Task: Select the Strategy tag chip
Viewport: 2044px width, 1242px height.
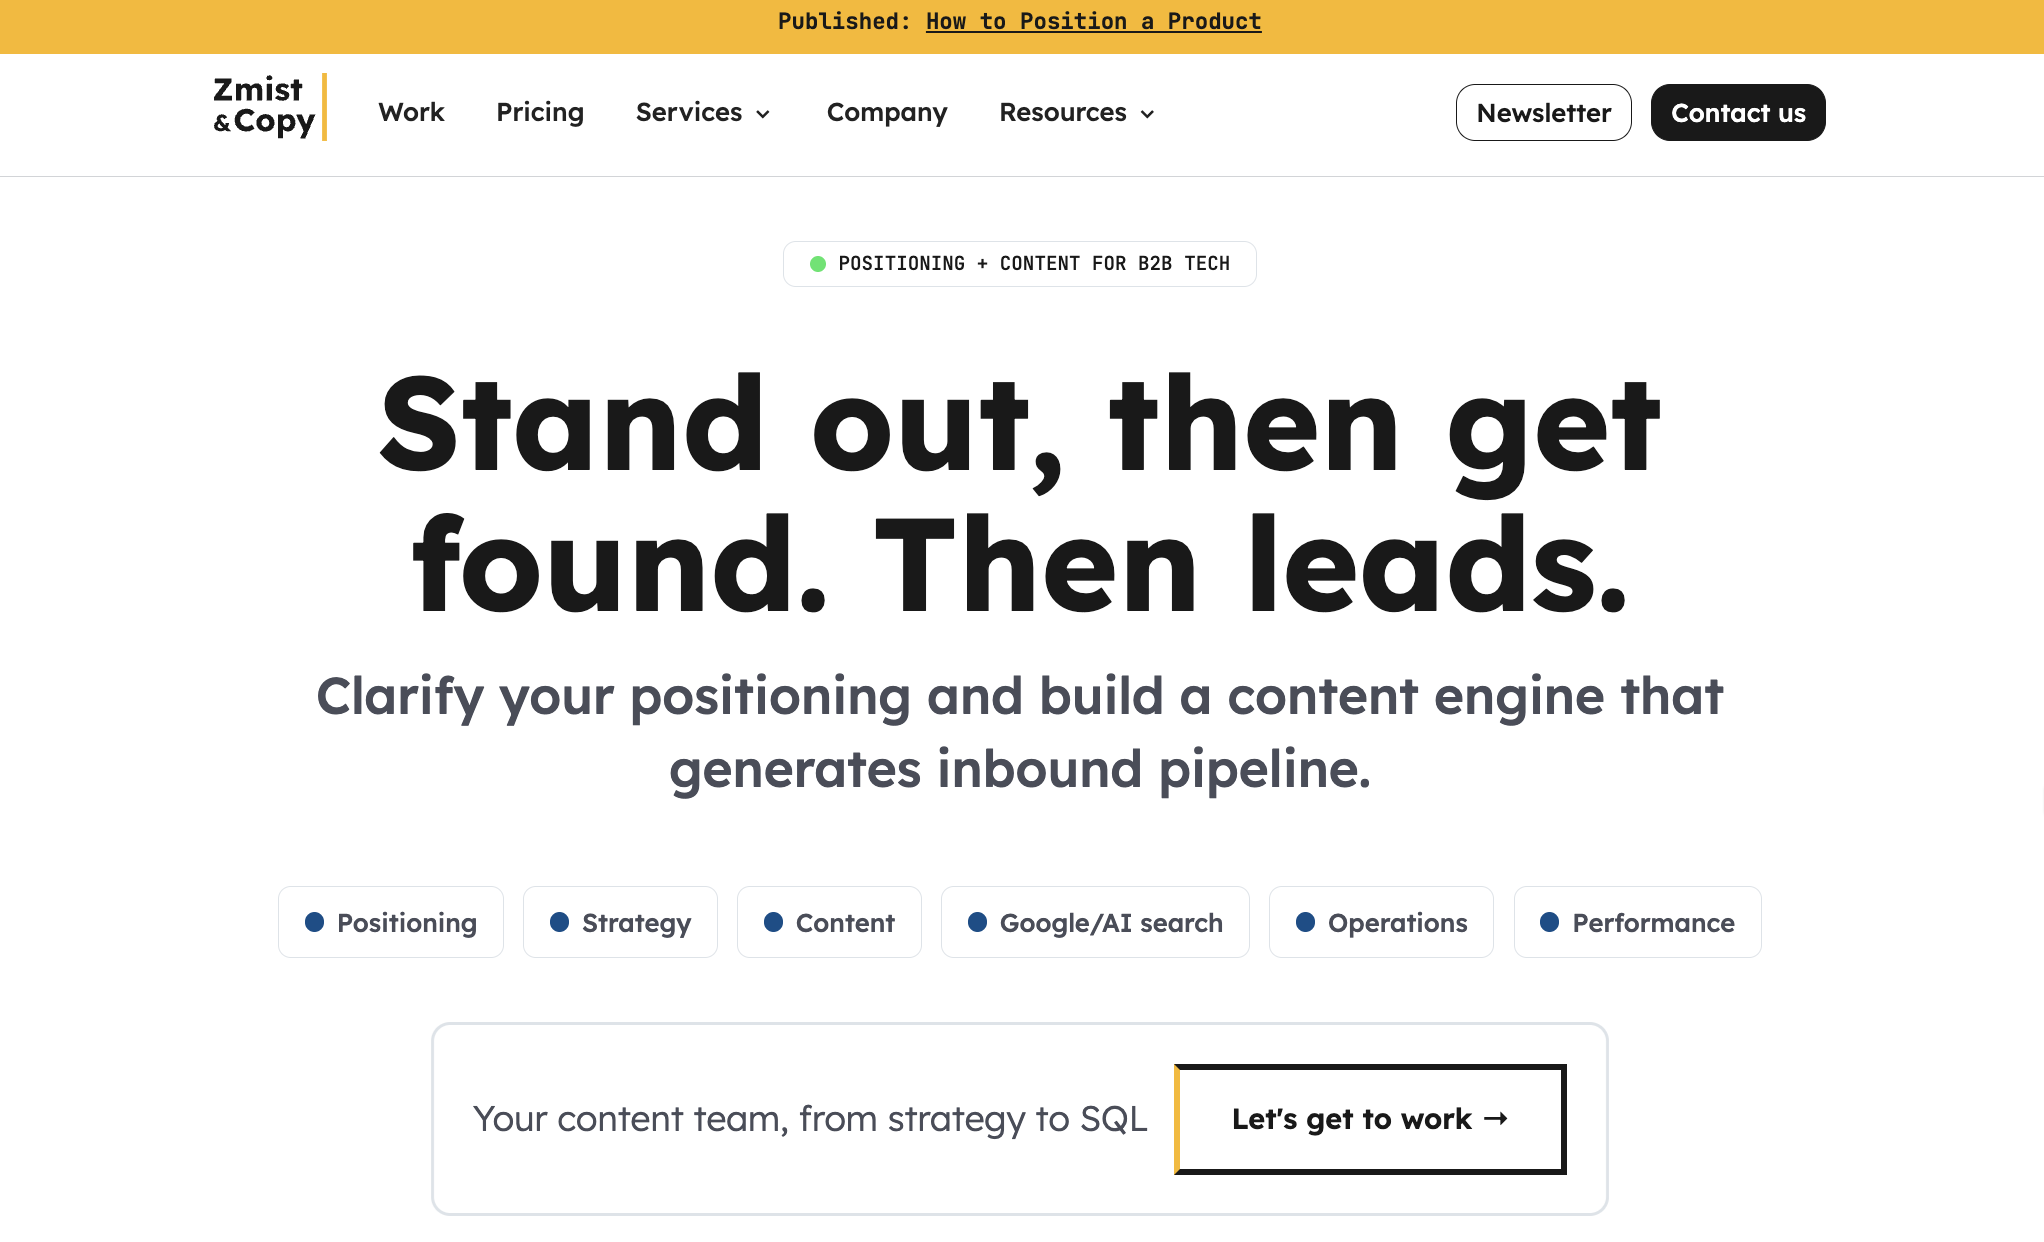Action: (620, 922)
